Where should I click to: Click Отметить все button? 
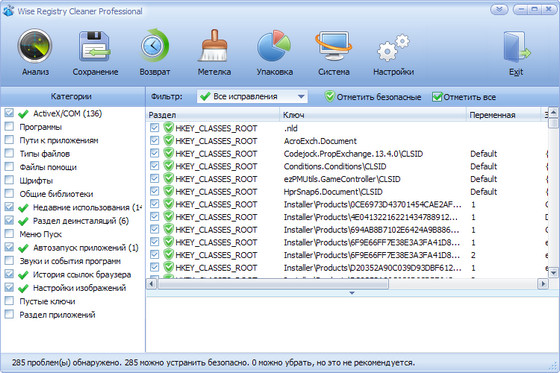[464, 97]
